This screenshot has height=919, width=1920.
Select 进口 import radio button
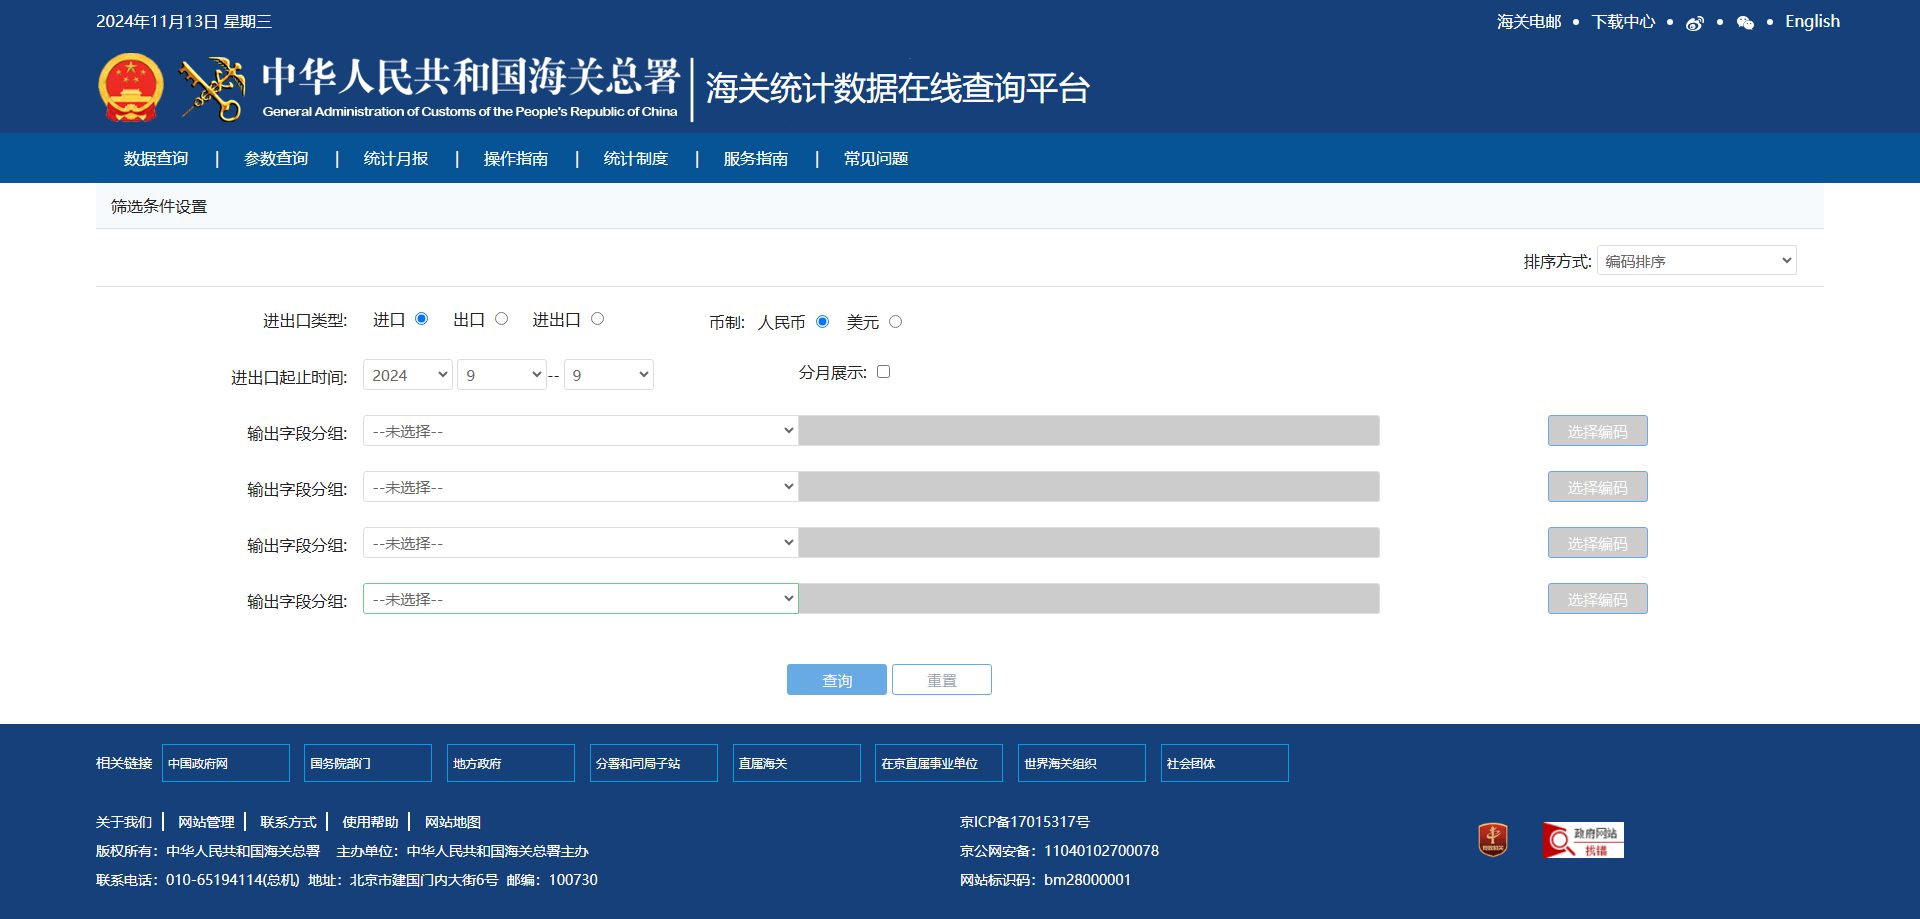[421, 319]
